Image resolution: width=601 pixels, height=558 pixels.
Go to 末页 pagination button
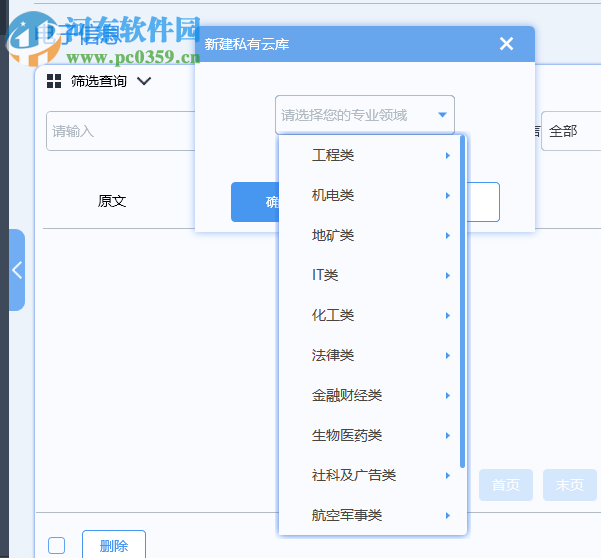570,485
